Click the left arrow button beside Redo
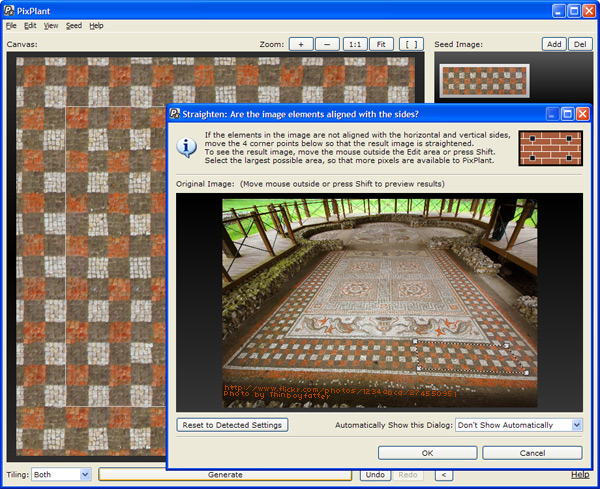 (x=444, y=475)
